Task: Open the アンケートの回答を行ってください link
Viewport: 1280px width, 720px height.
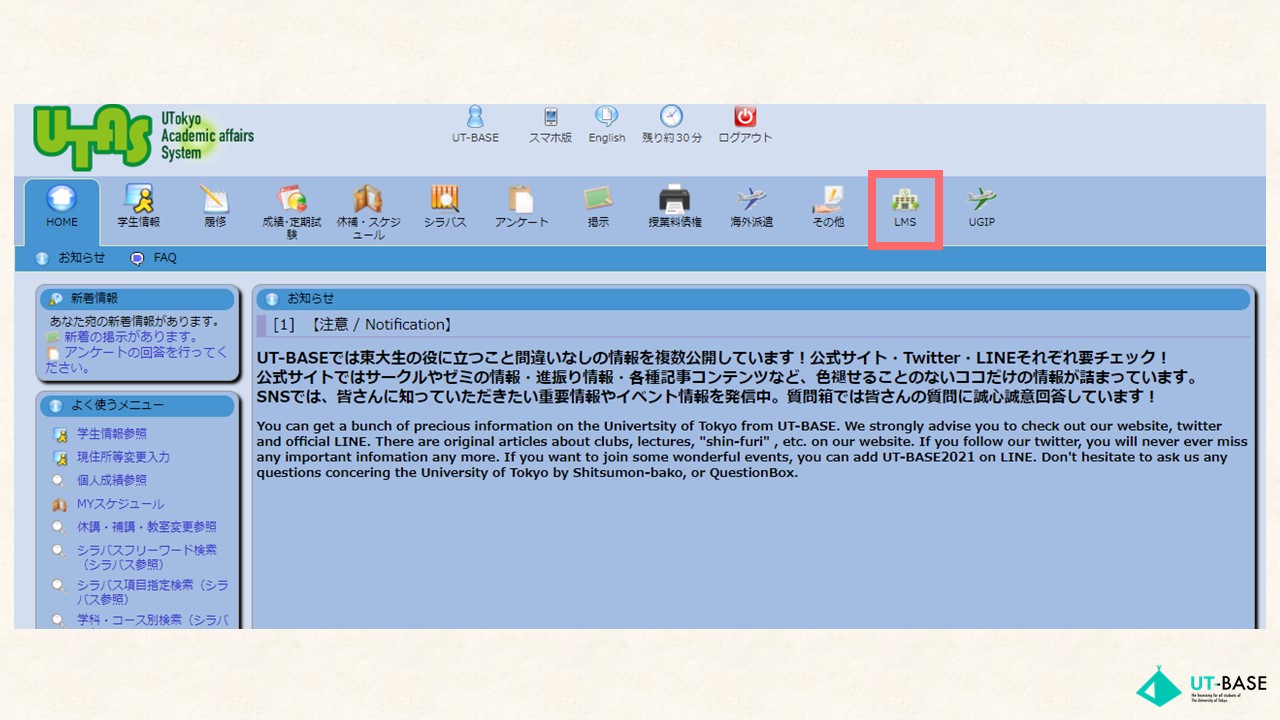Action: 137,360
